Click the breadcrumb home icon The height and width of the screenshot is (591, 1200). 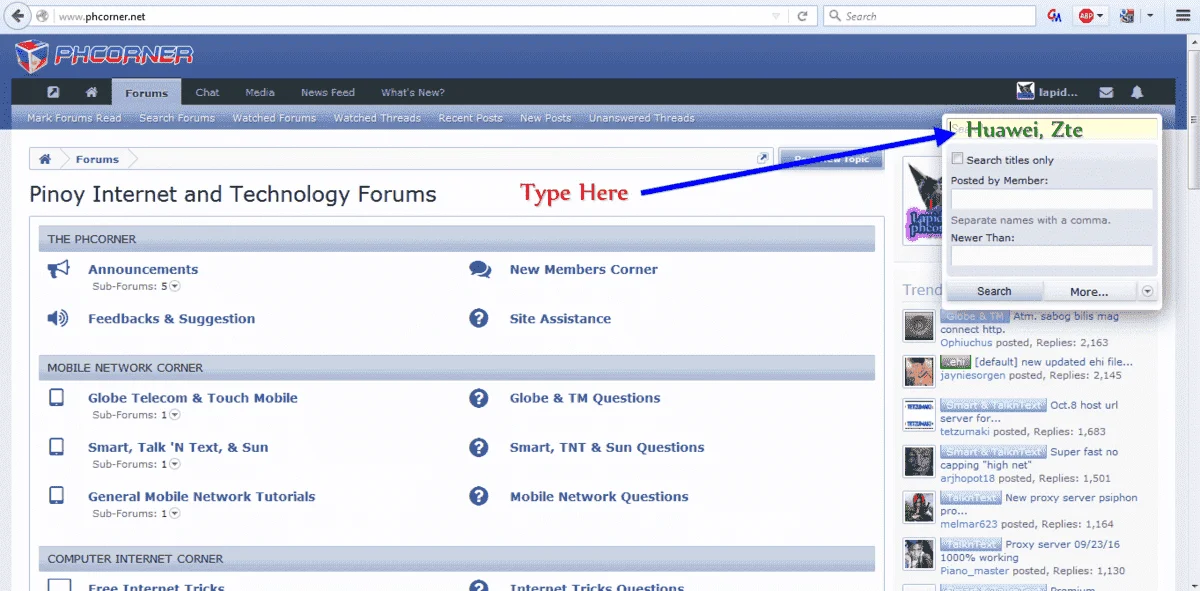[x=45, y=159]
